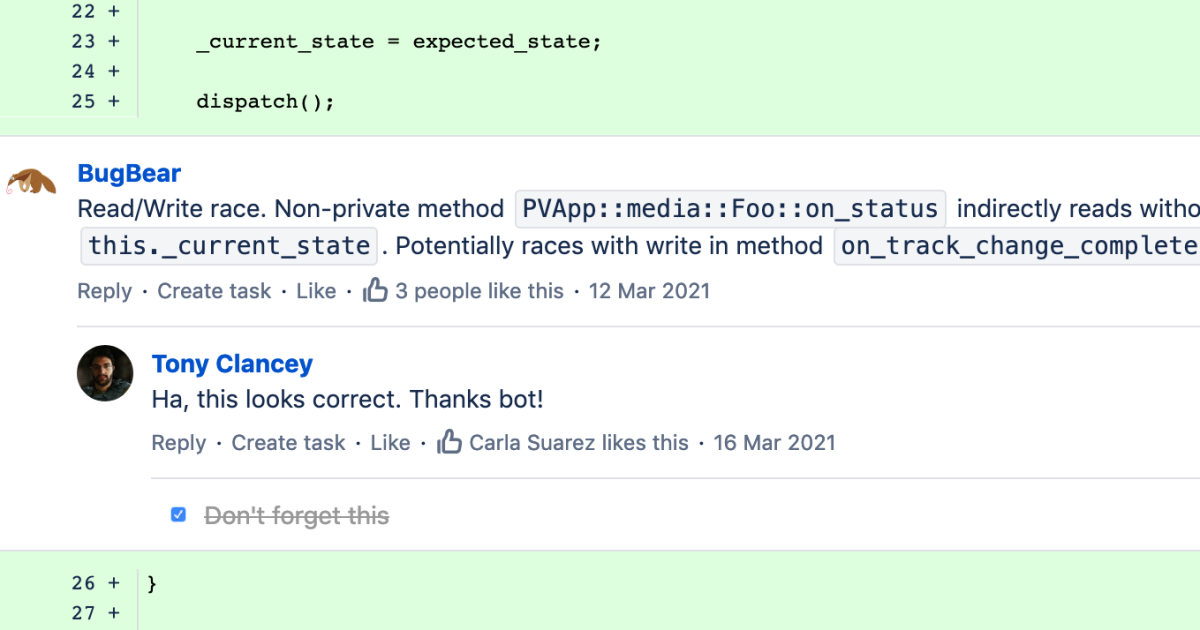Click the PVApp::media::Foo::on_status code snippet
This screenshot has height=630, width=1200.
tap(730, 209)
